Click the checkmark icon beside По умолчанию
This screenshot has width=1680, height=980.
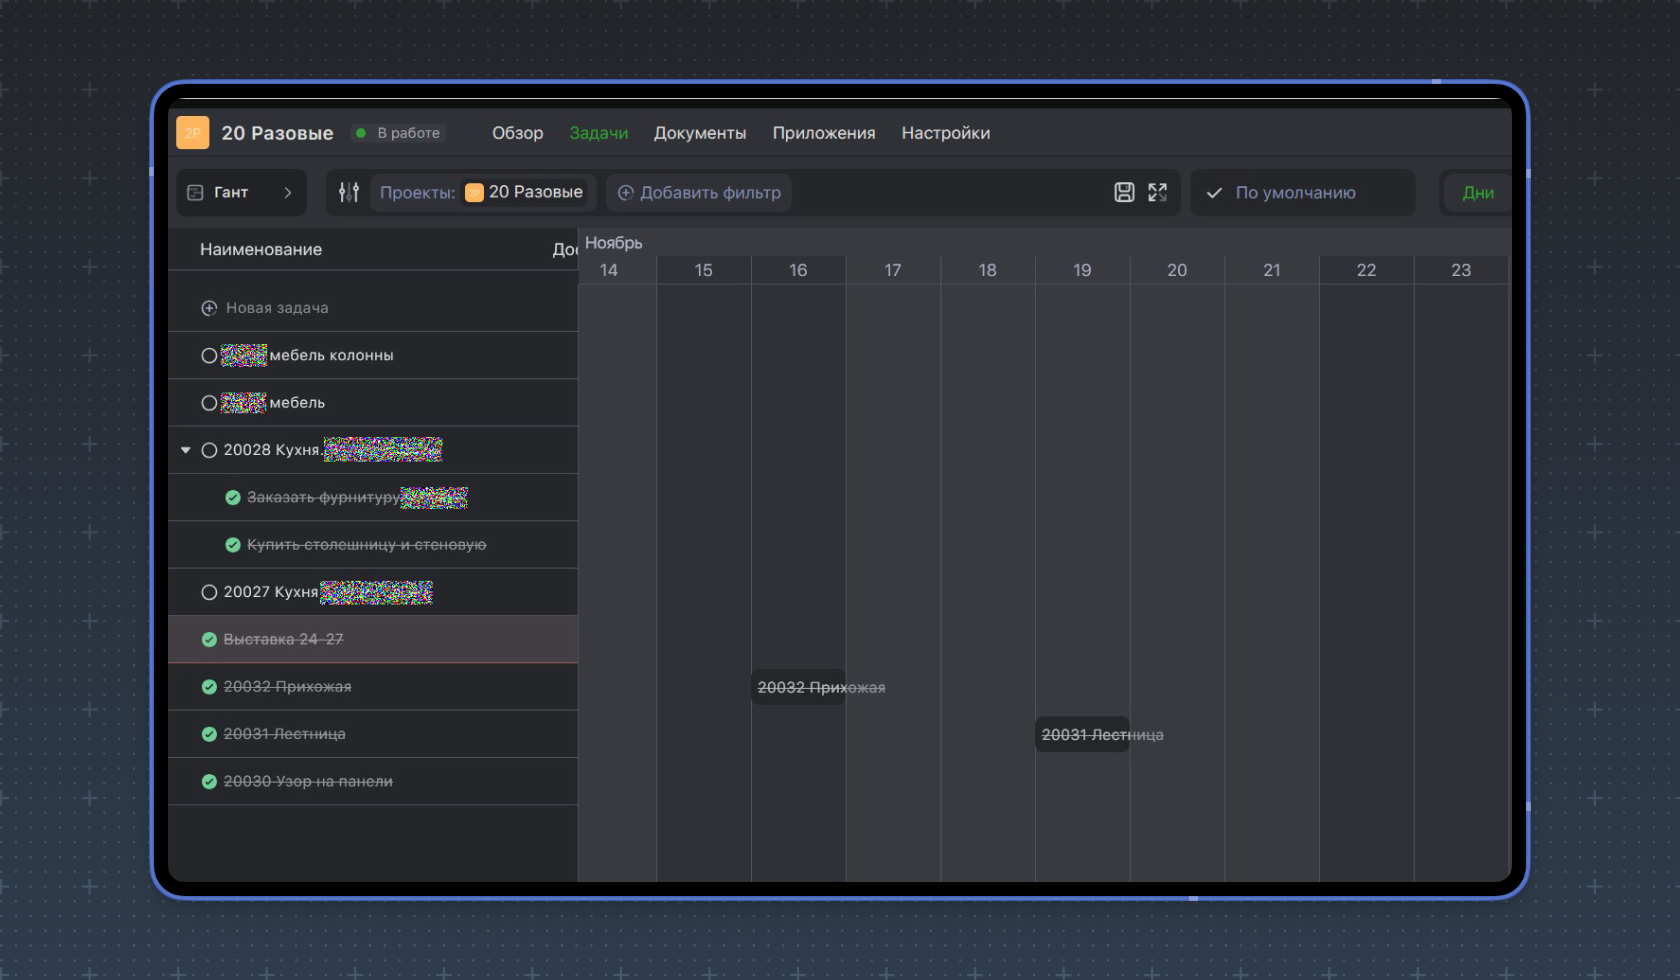pyautogui.click(x=1214, y=193)
